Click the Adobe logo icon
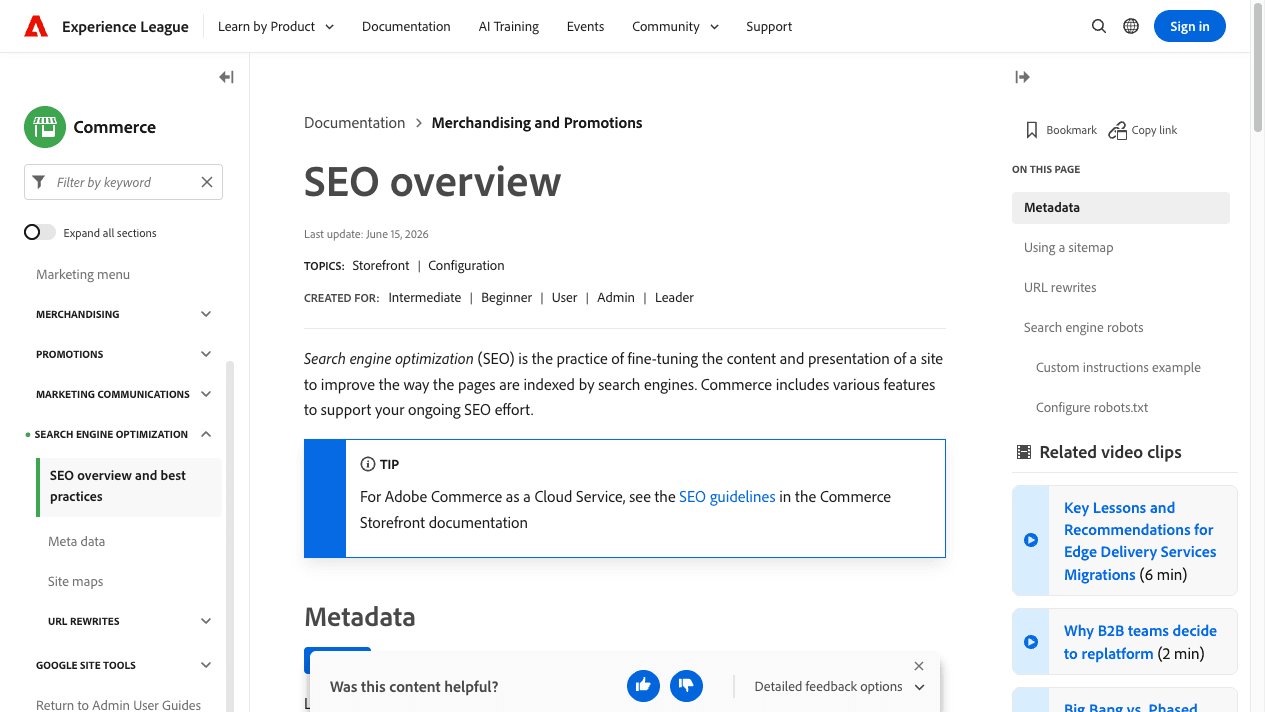 coord(36,26)
